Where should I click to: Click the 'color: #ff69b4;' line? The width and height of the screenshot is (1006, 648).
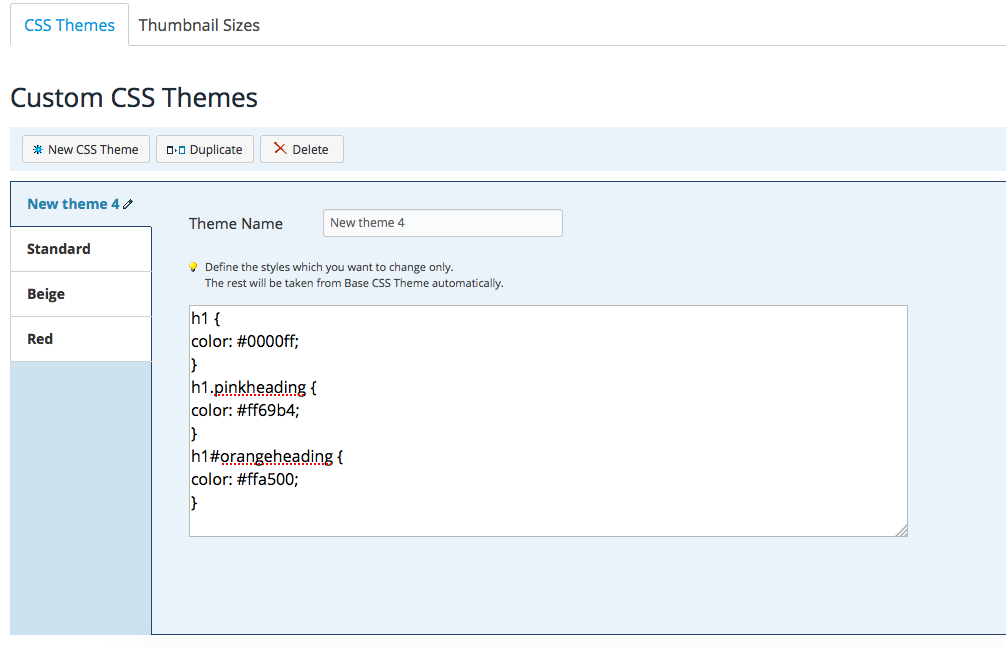tap(245, 411)
